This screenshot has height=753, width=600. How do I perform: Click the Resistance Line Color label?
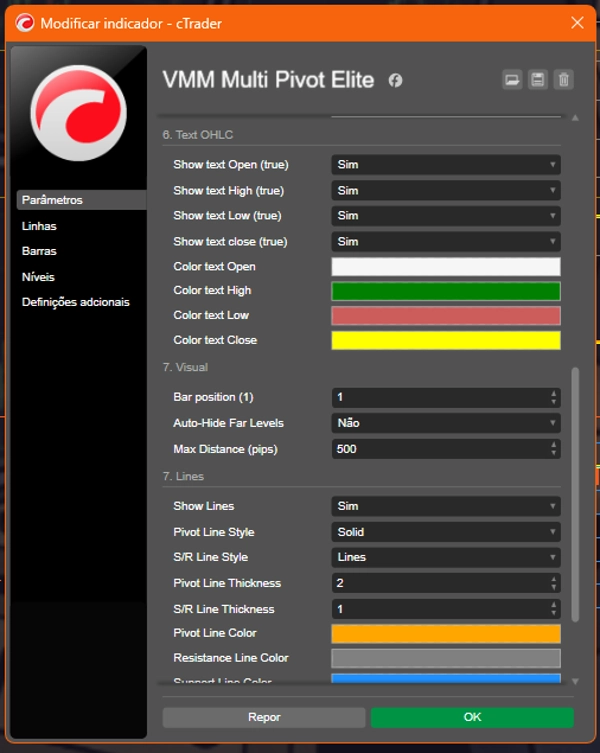tap(231, 658)
